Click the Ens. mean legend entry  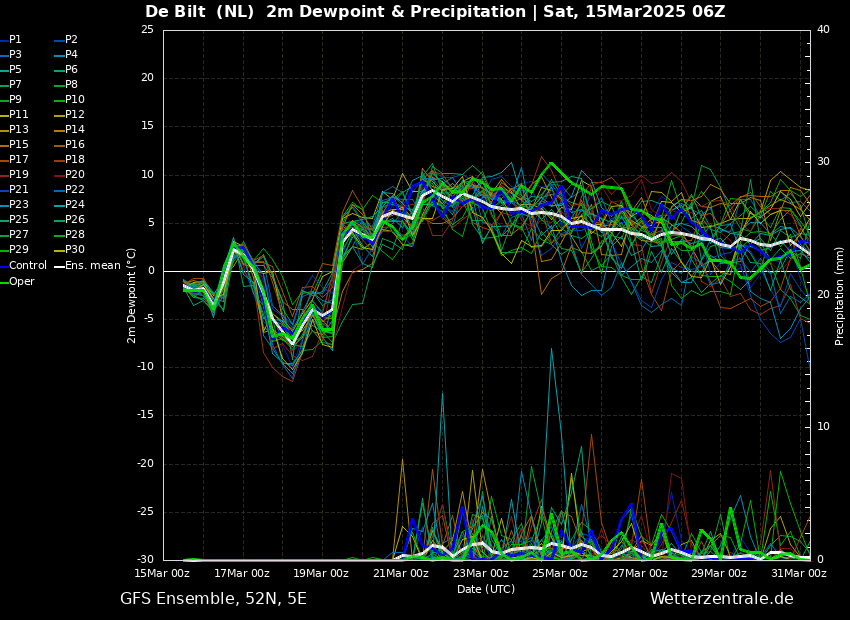click(93, 266)
